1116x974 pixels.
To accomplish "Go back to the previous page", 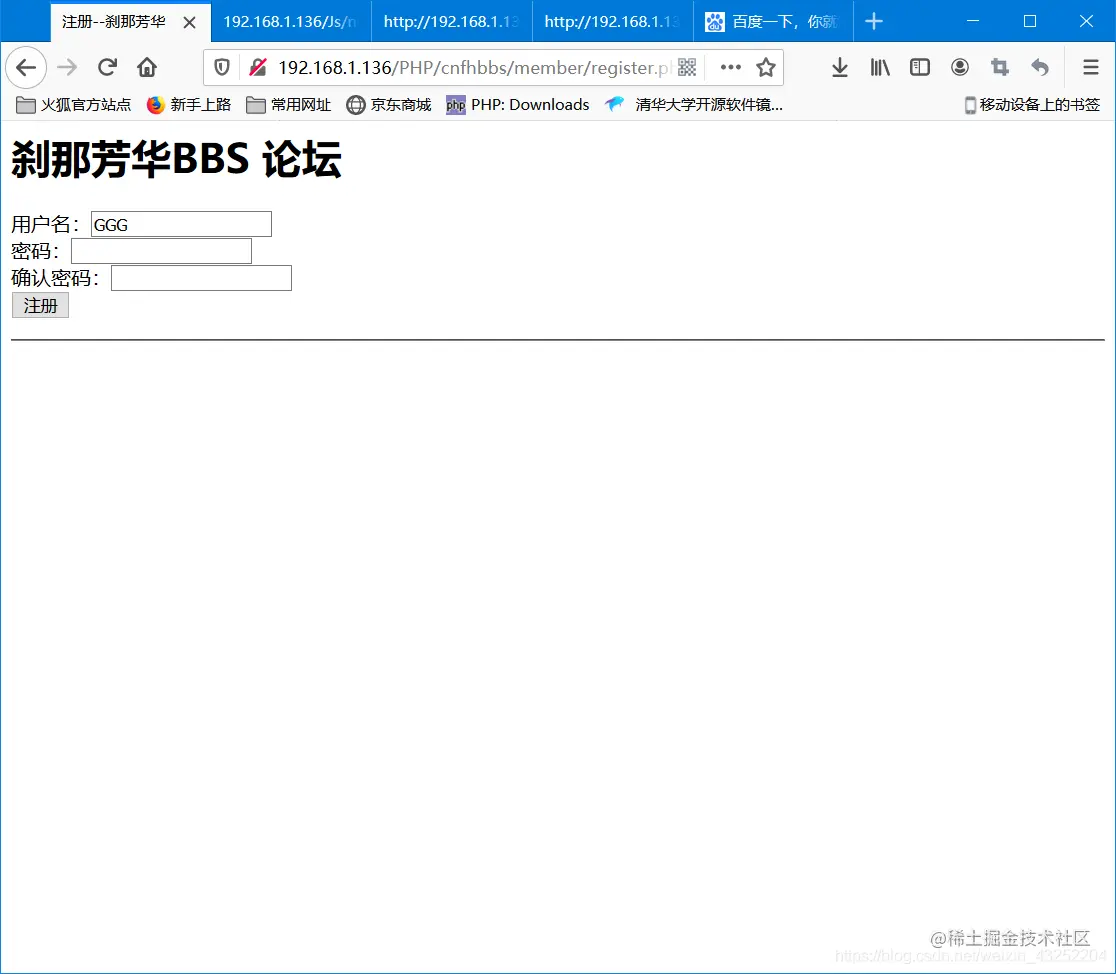I will click(x=26, y=68).
